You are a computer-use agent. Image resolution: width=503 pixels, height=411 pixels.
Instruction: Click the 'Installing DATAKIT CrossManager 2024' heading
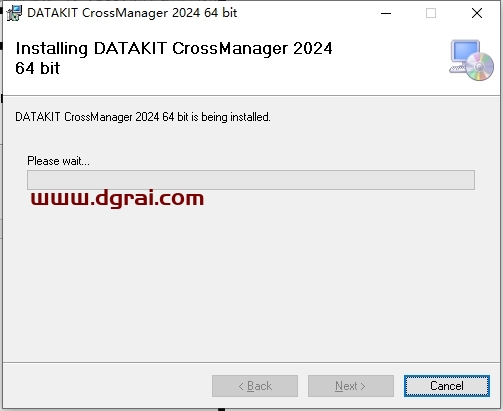pyautogui.click(x=174, y=58)
